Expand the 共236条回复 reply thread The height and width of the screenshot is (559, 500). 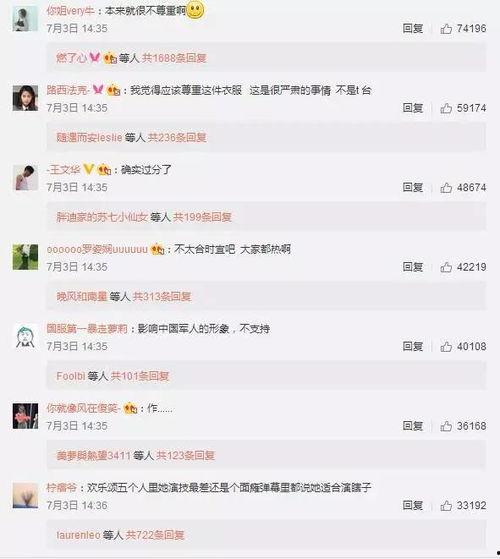tap(177, 137)
